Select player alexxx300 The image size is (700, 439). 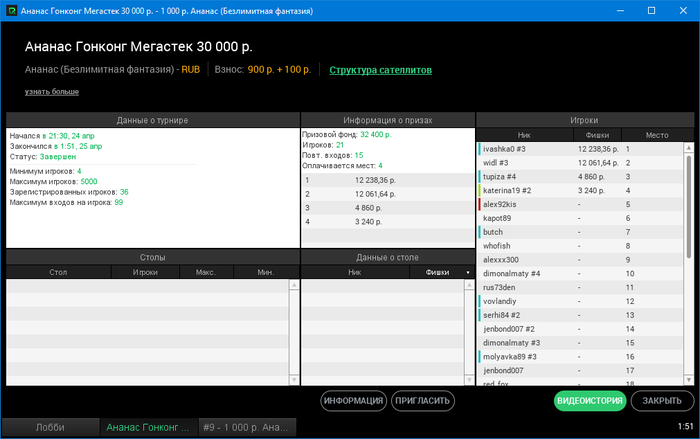(580, 260)
